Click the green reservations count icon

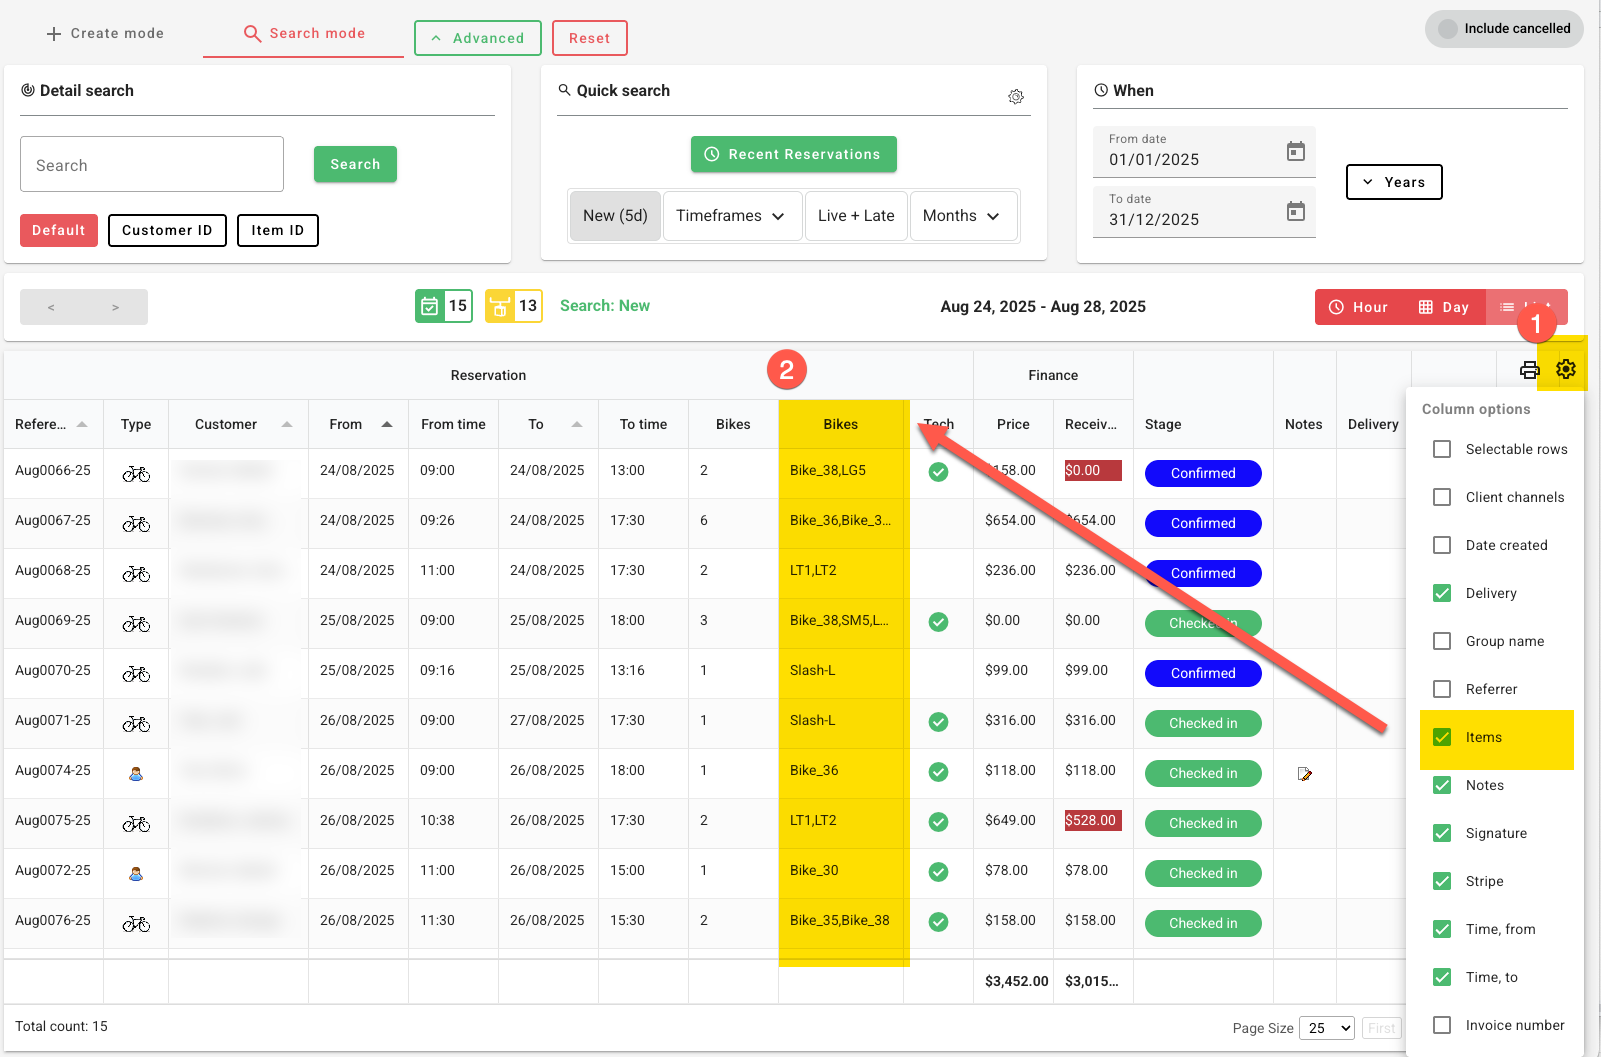[x=430, y=306]
